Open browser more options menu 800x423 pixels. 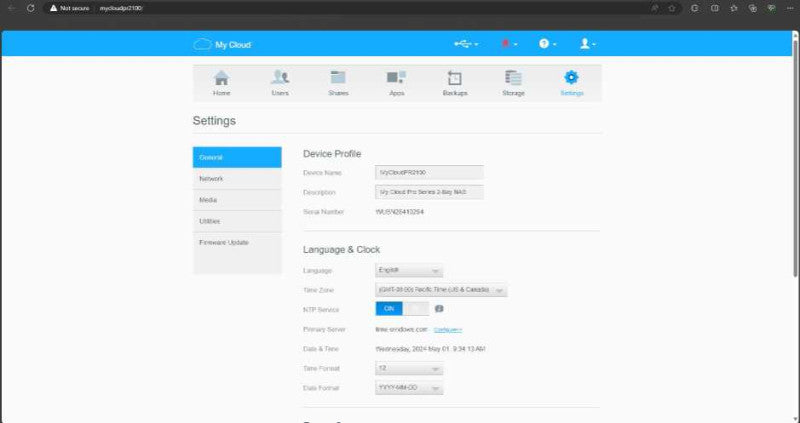(x=790, y=8)
